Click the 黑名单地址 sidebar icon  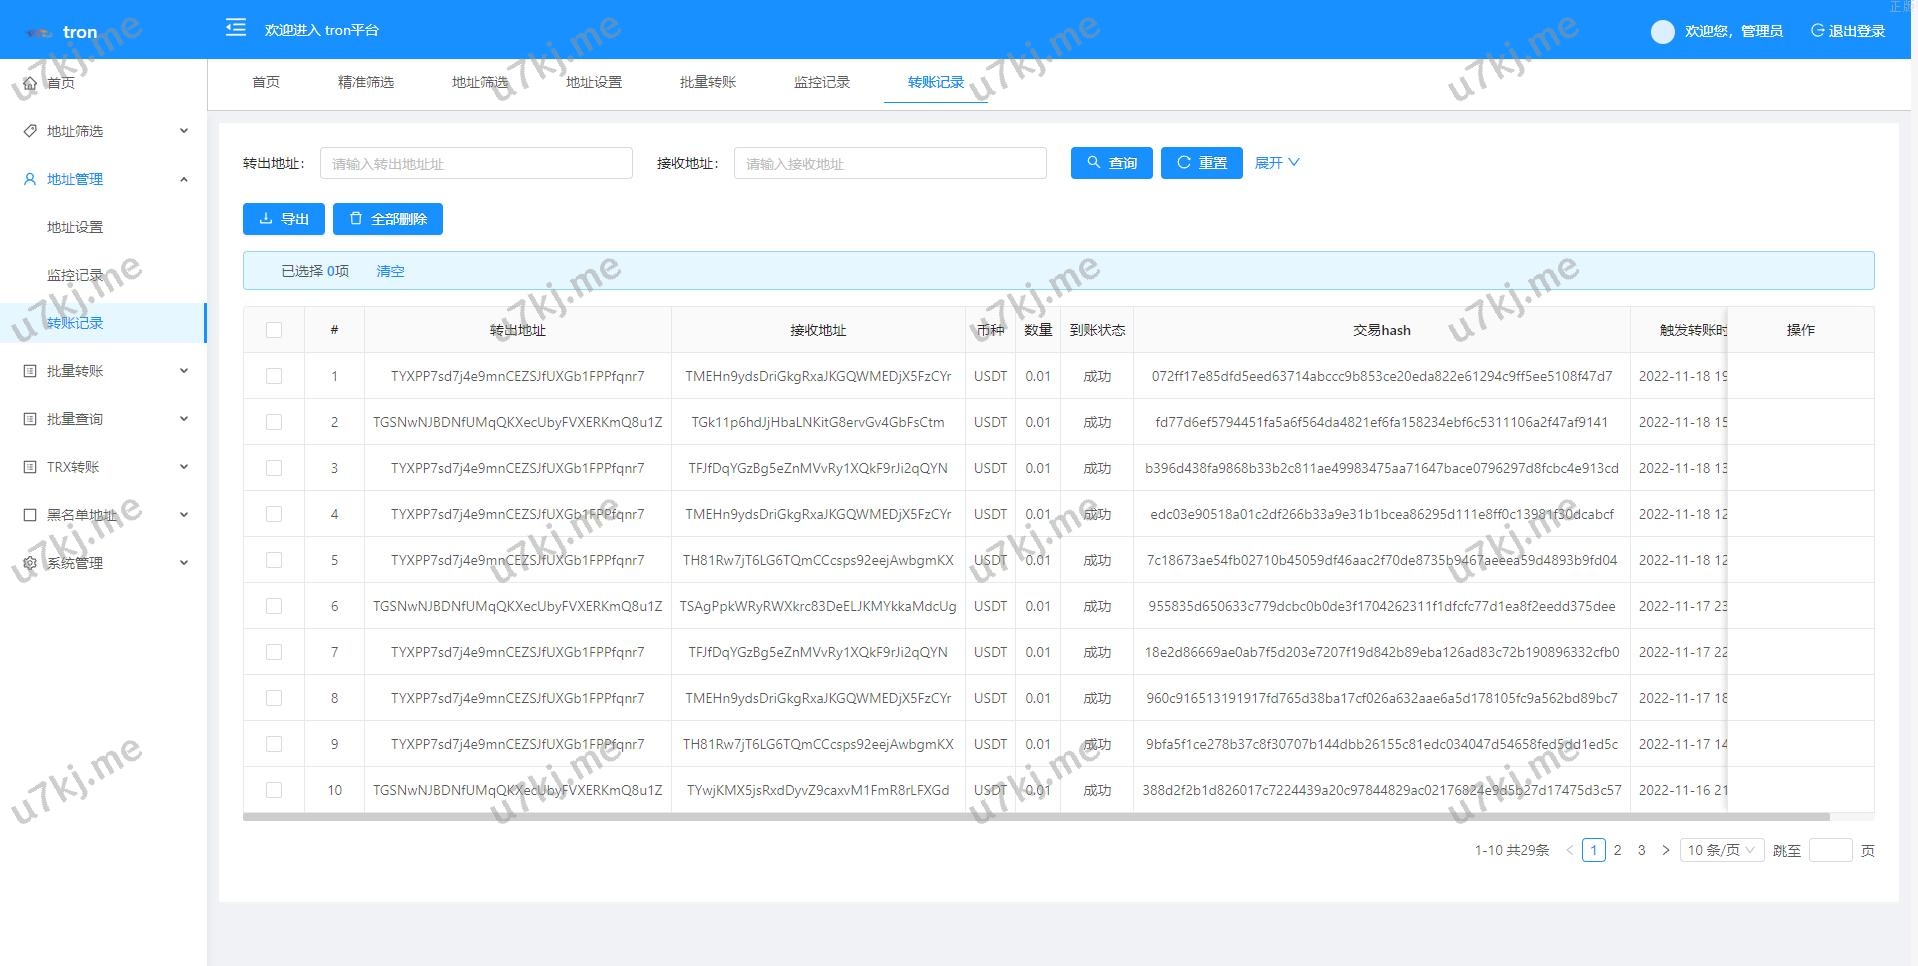click(x=31, y=514)
